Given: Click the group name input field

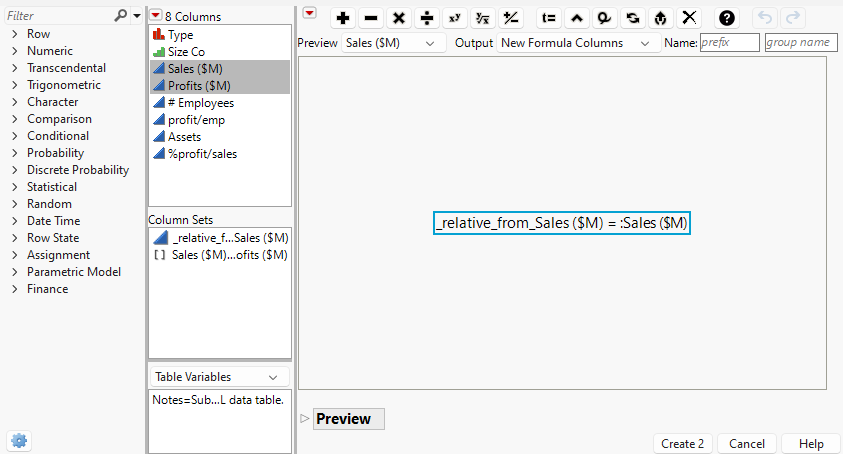Looking at the screenshot, I should 801,42.
